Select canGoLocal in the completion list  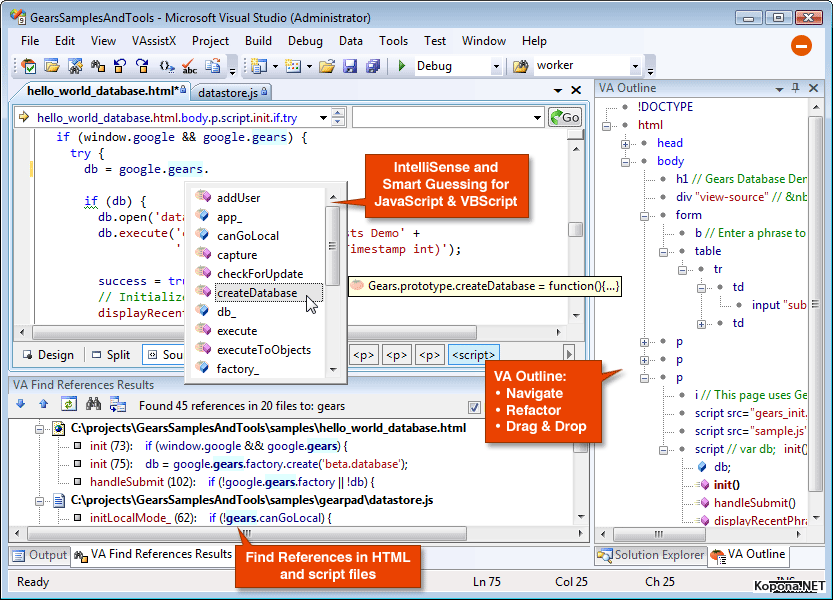248,236
